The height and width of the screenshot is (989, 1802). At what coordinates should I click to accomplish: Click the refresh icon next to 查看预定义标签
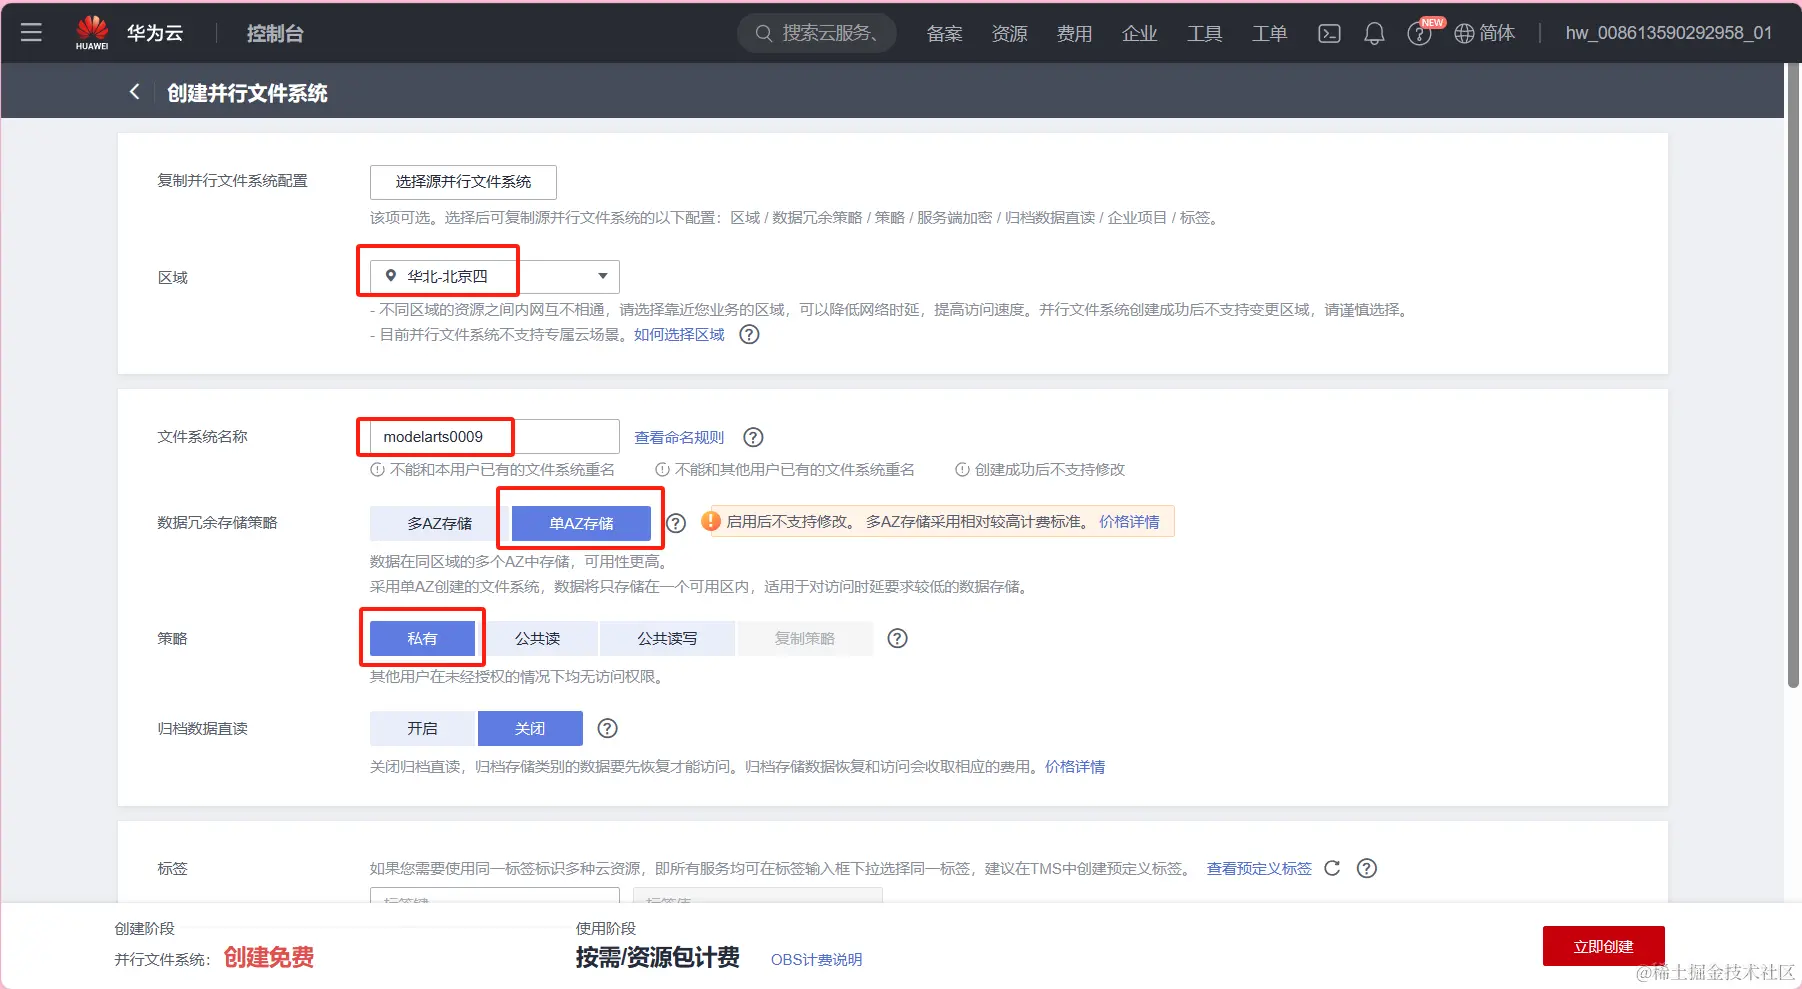pyautogui.click(x=1332, y=868)
